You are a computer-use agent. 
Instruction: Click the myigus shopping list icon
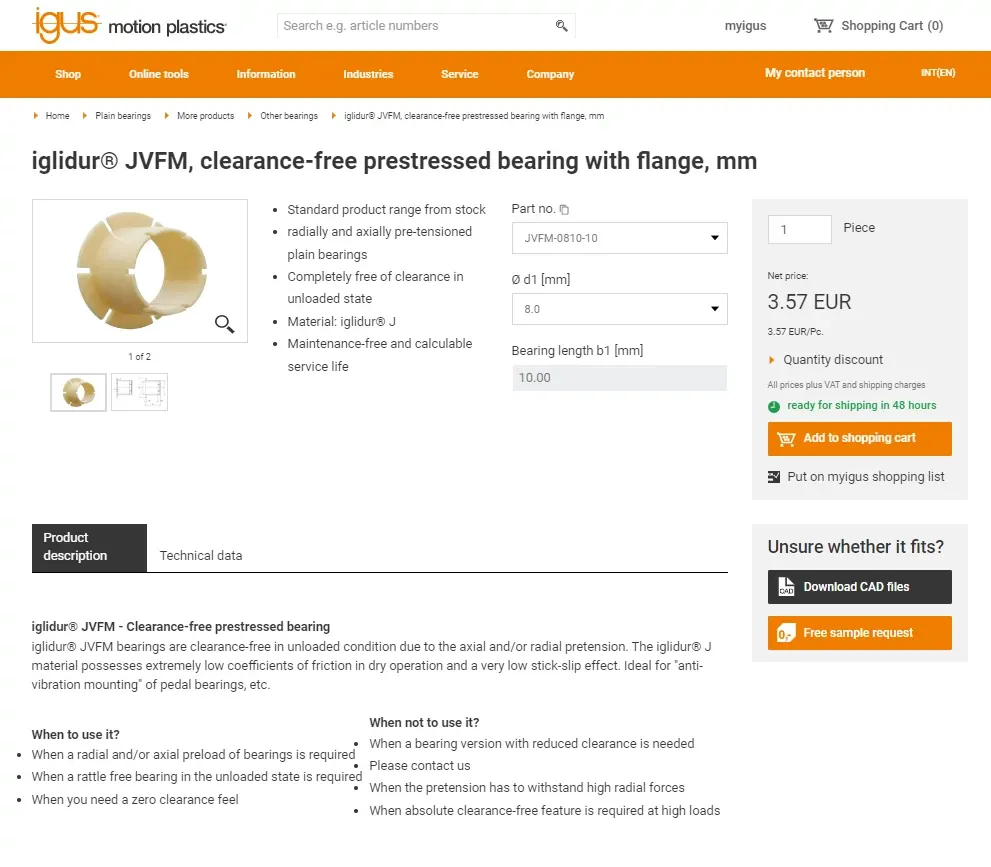click(774, 477)
